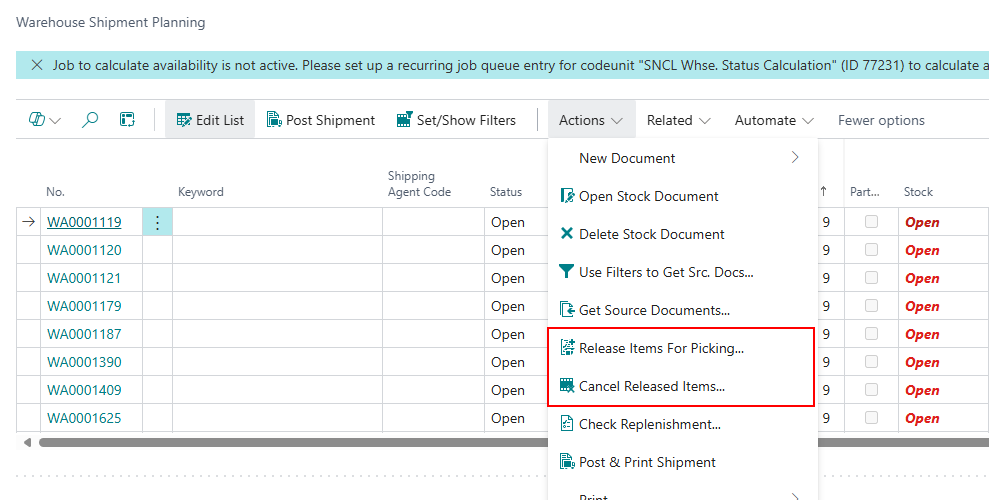Click the funnel icon for Use Filters
The image size is (989, 500).
567,272
